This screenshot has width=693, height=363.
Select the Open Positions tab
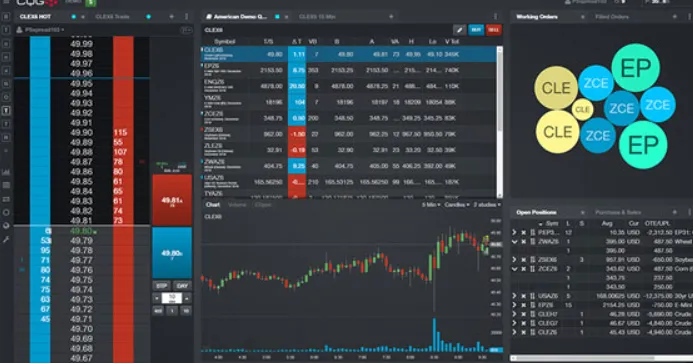536,212
